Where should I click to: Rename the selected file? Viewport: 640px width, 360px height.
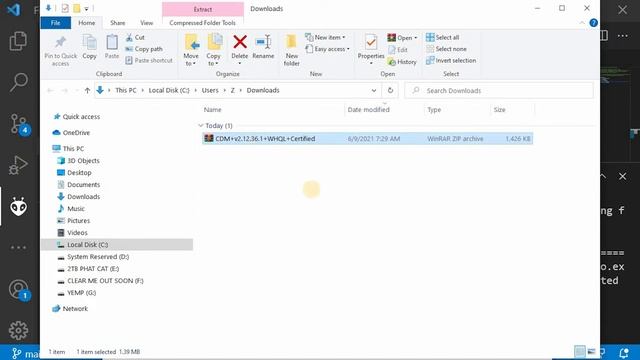point(263,47)
